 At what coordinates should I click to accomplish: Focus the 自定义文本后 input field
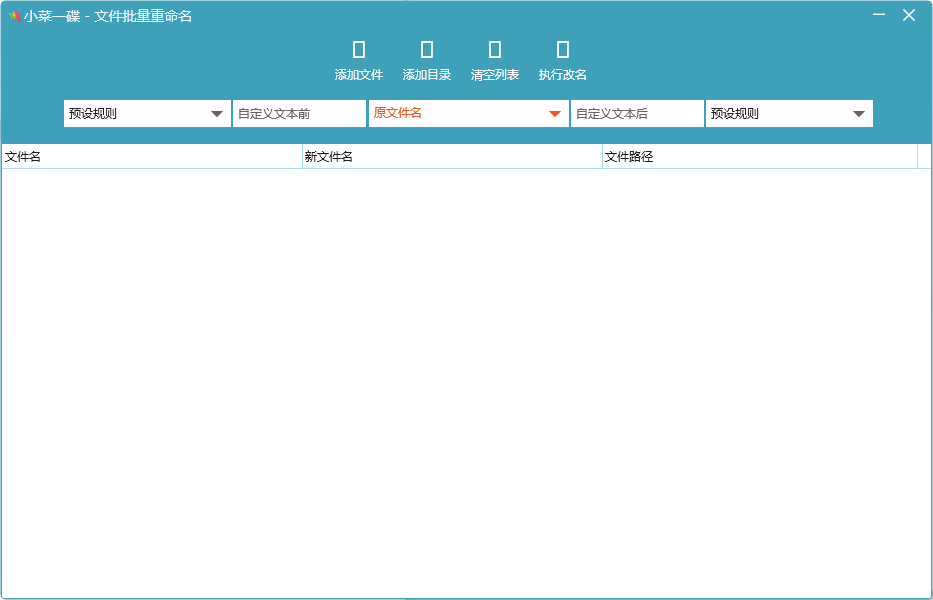click(x=637, y=114)
